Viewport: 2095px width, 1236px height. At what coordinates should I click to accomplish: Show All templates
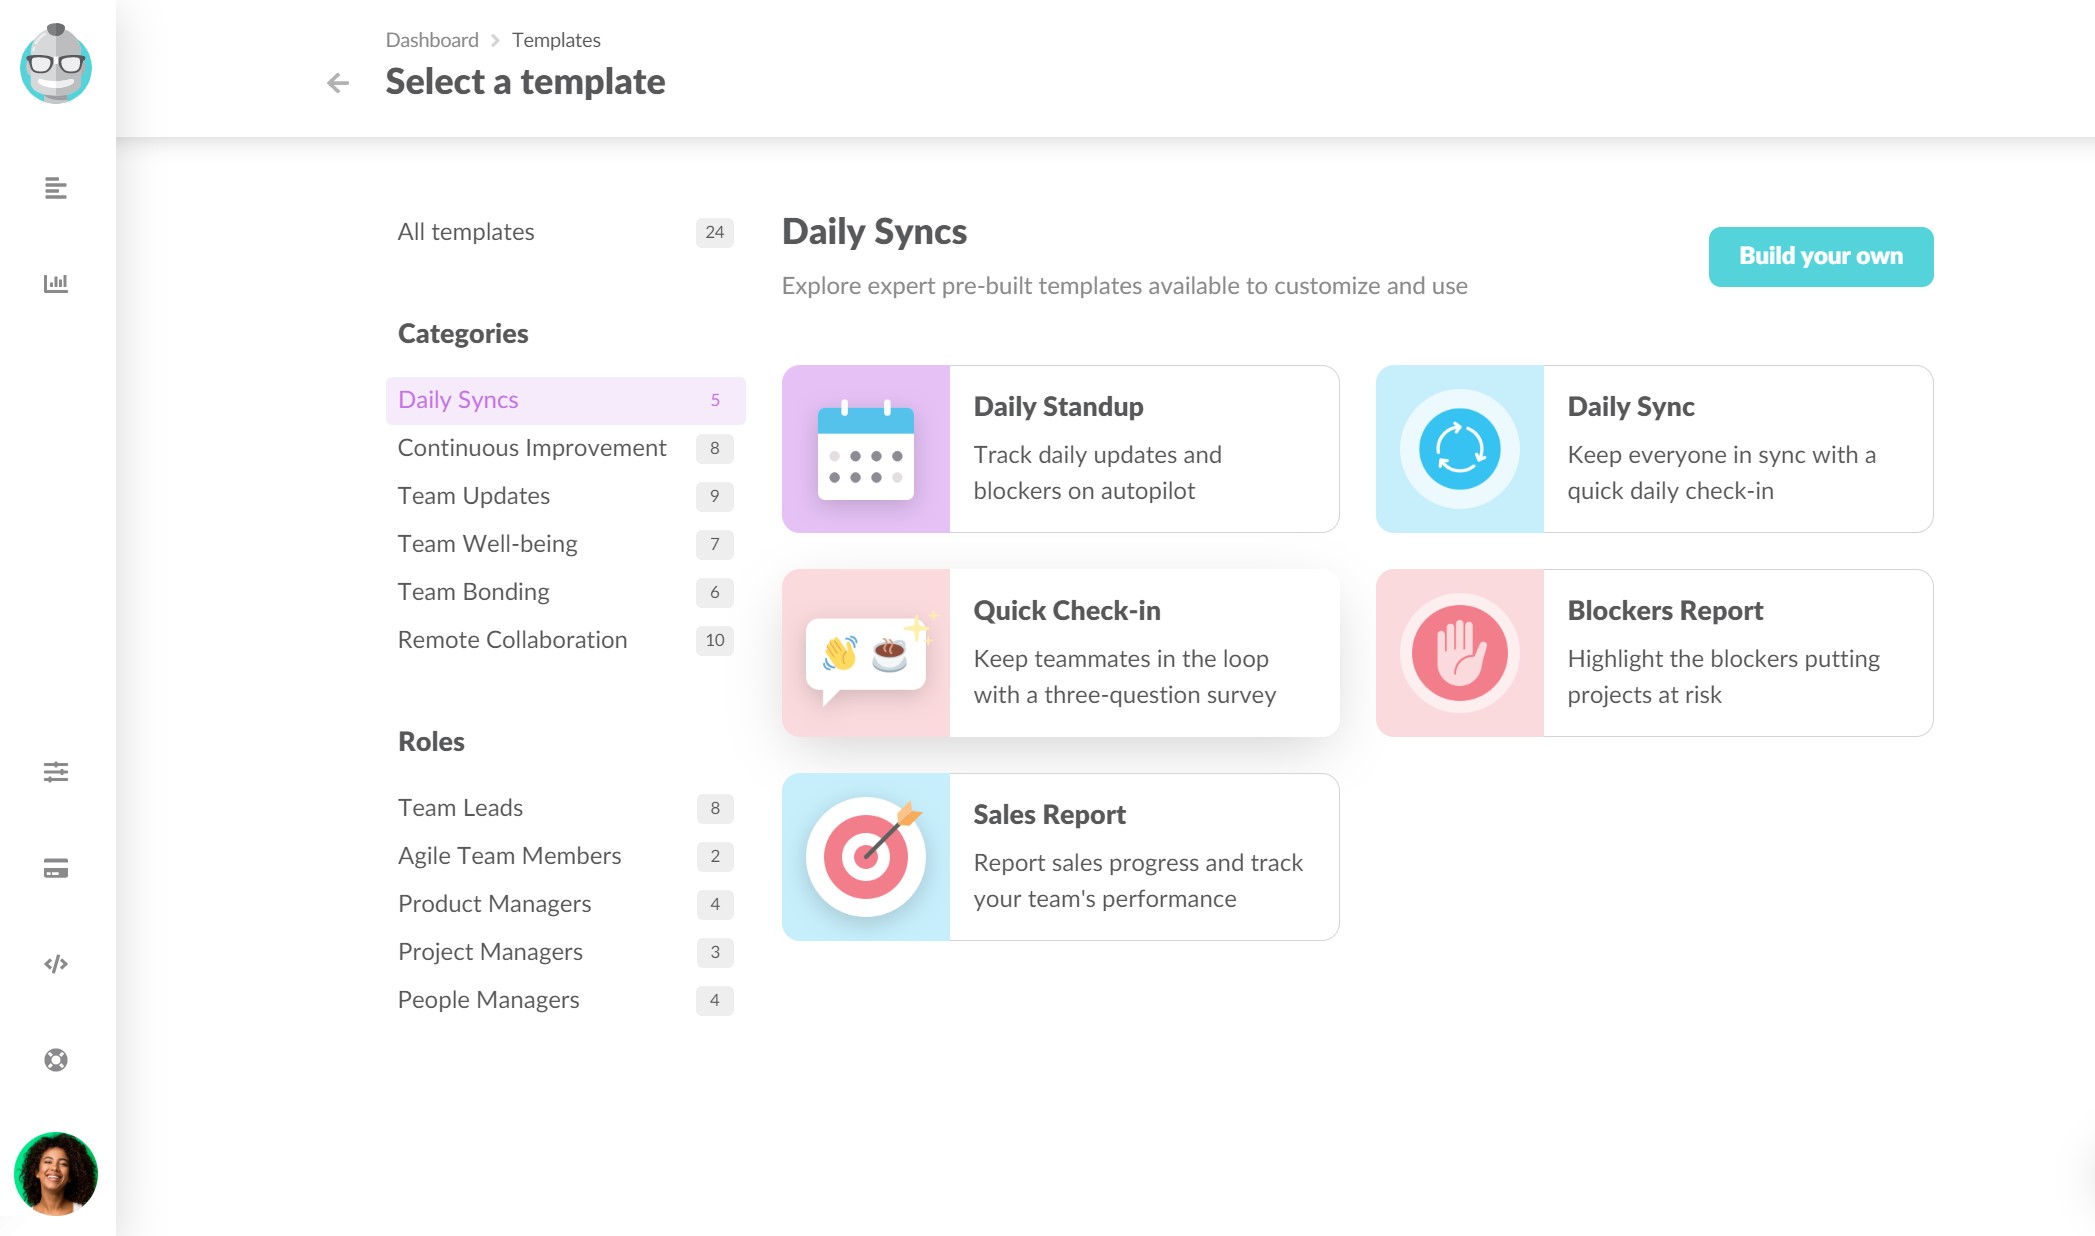(465, 231)
